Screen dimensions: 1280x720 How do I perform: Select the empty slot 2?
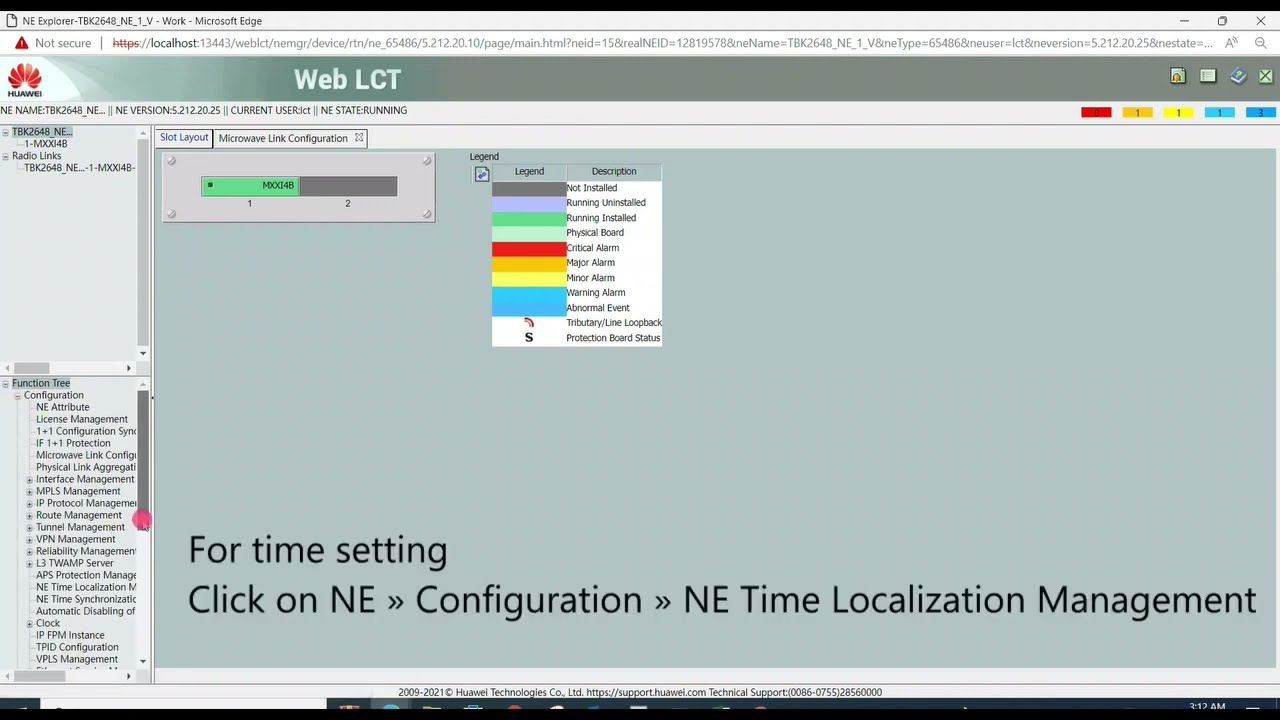coord(348,186)
